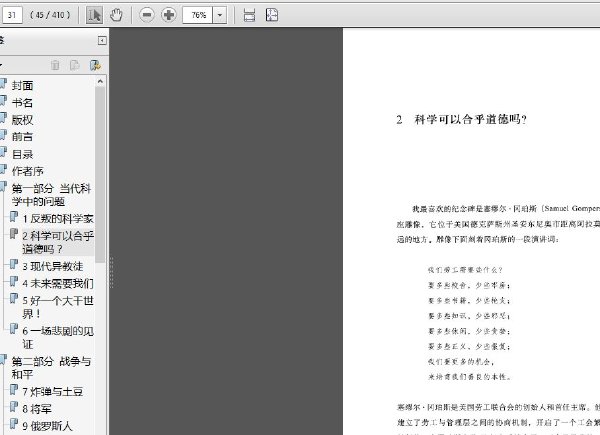Image resolution: width=600 pixels, height=435 pixels.
Task: Click the poem line 我们劳工需要些什么?
Action: point(465,270)
